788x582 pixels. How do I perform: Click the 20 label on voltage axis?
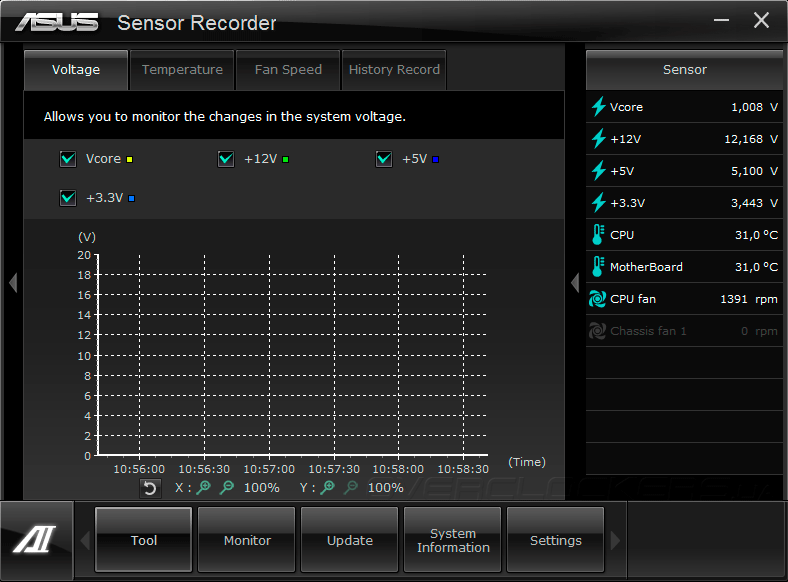[84, 255]
